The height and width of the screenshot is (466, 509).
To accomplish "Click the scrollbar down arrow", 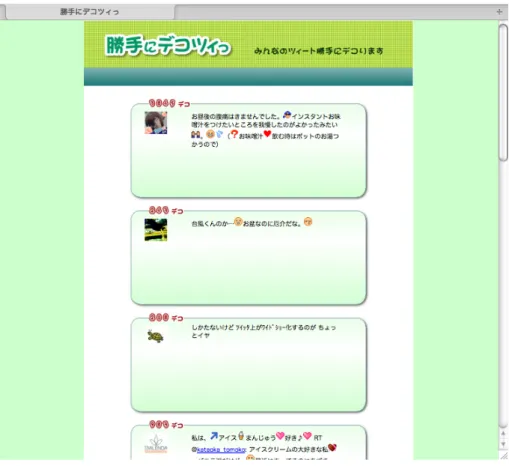I will click(503, 444).
